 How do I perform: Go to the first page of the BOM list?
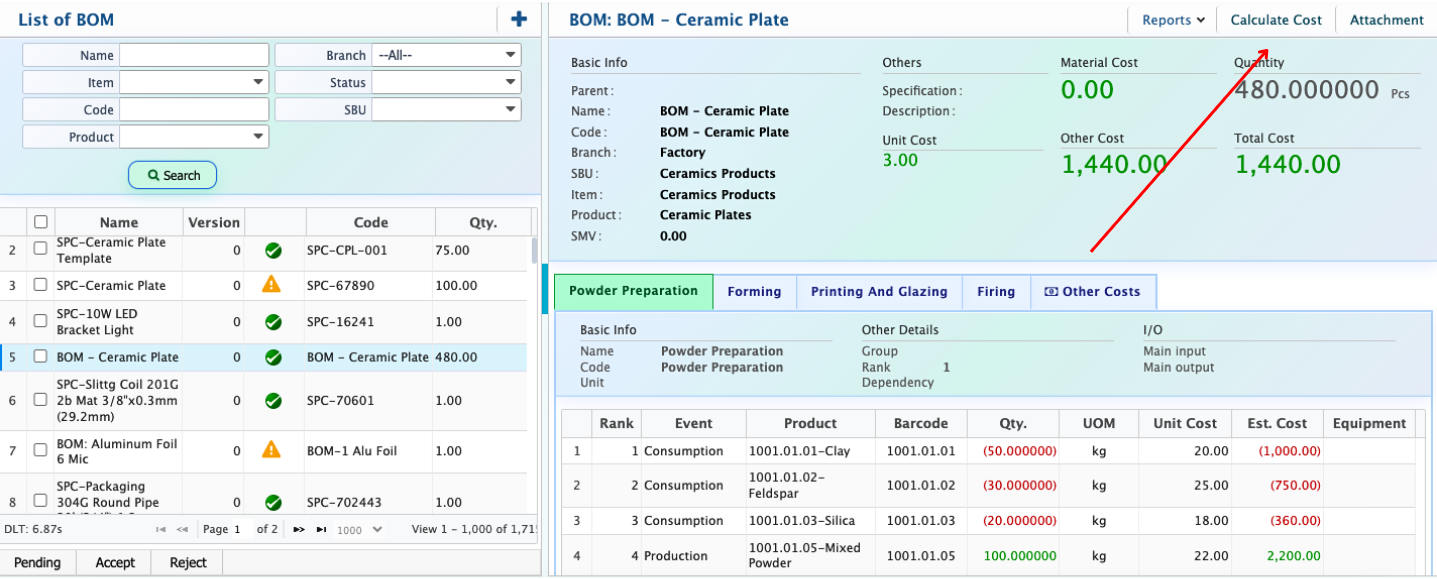[x=161, y=529]
